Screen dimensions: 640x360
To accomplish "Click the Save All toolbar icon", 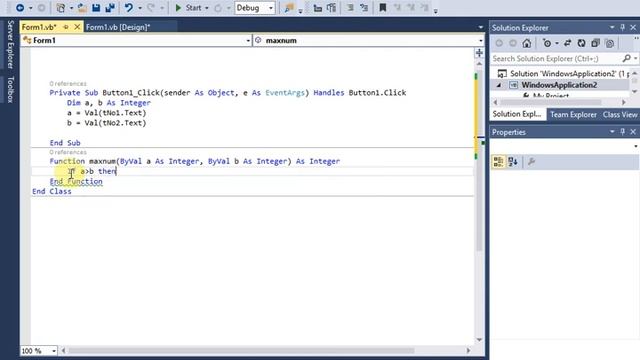I will point(110,8).
